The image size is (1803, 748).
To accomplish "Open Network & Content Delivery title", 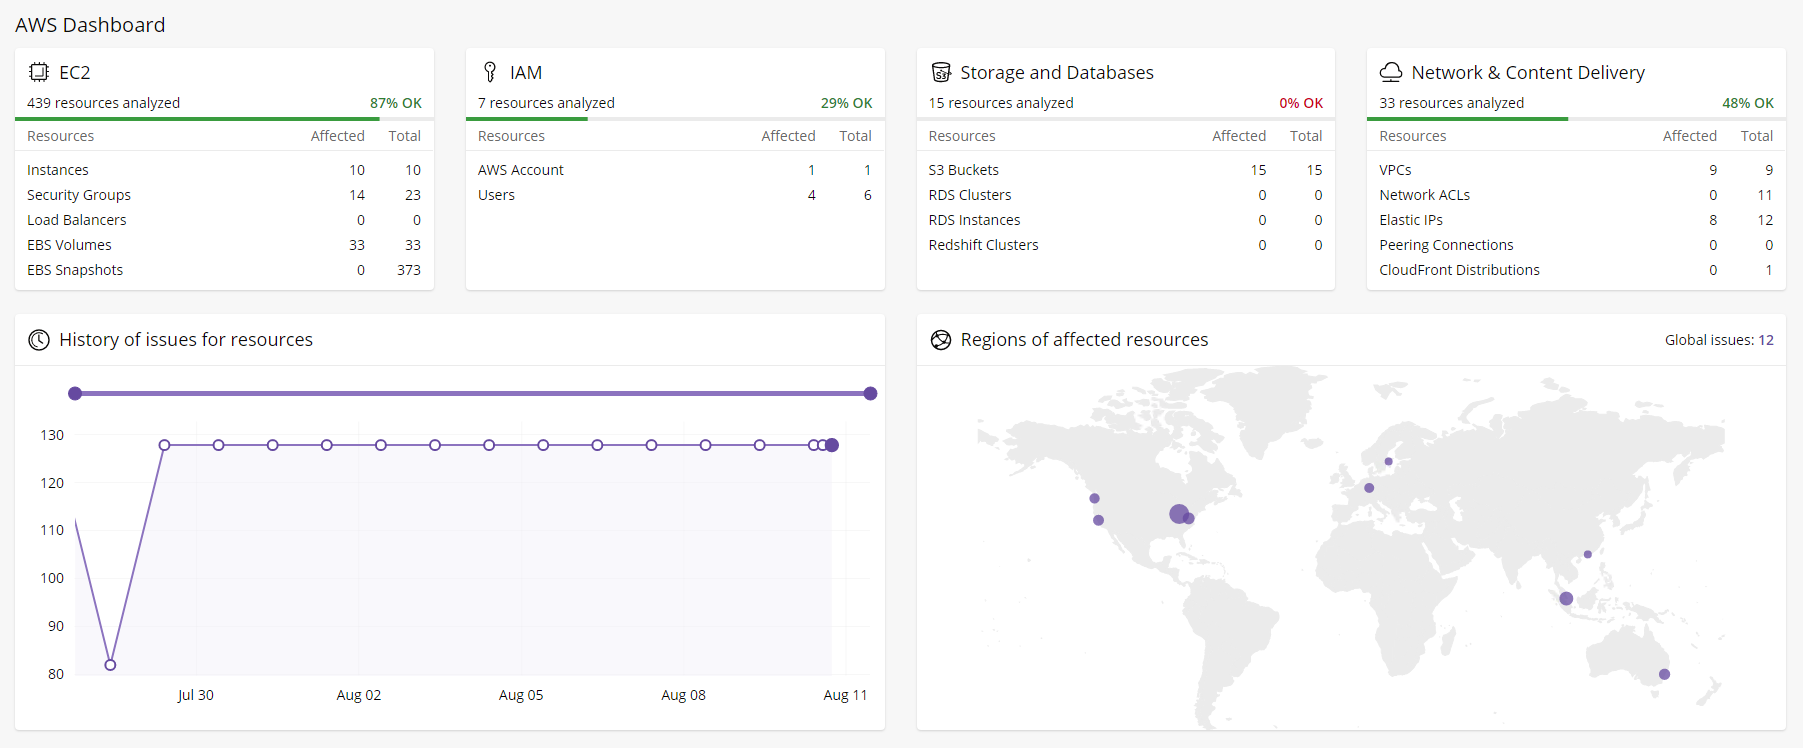I will point(1528,73).
